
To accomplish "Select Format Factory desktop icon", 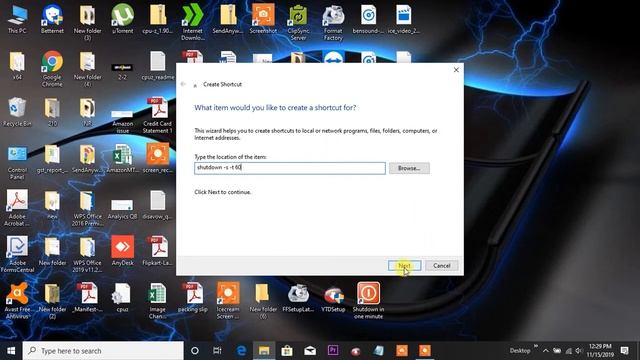I will [x=333, y=22].
